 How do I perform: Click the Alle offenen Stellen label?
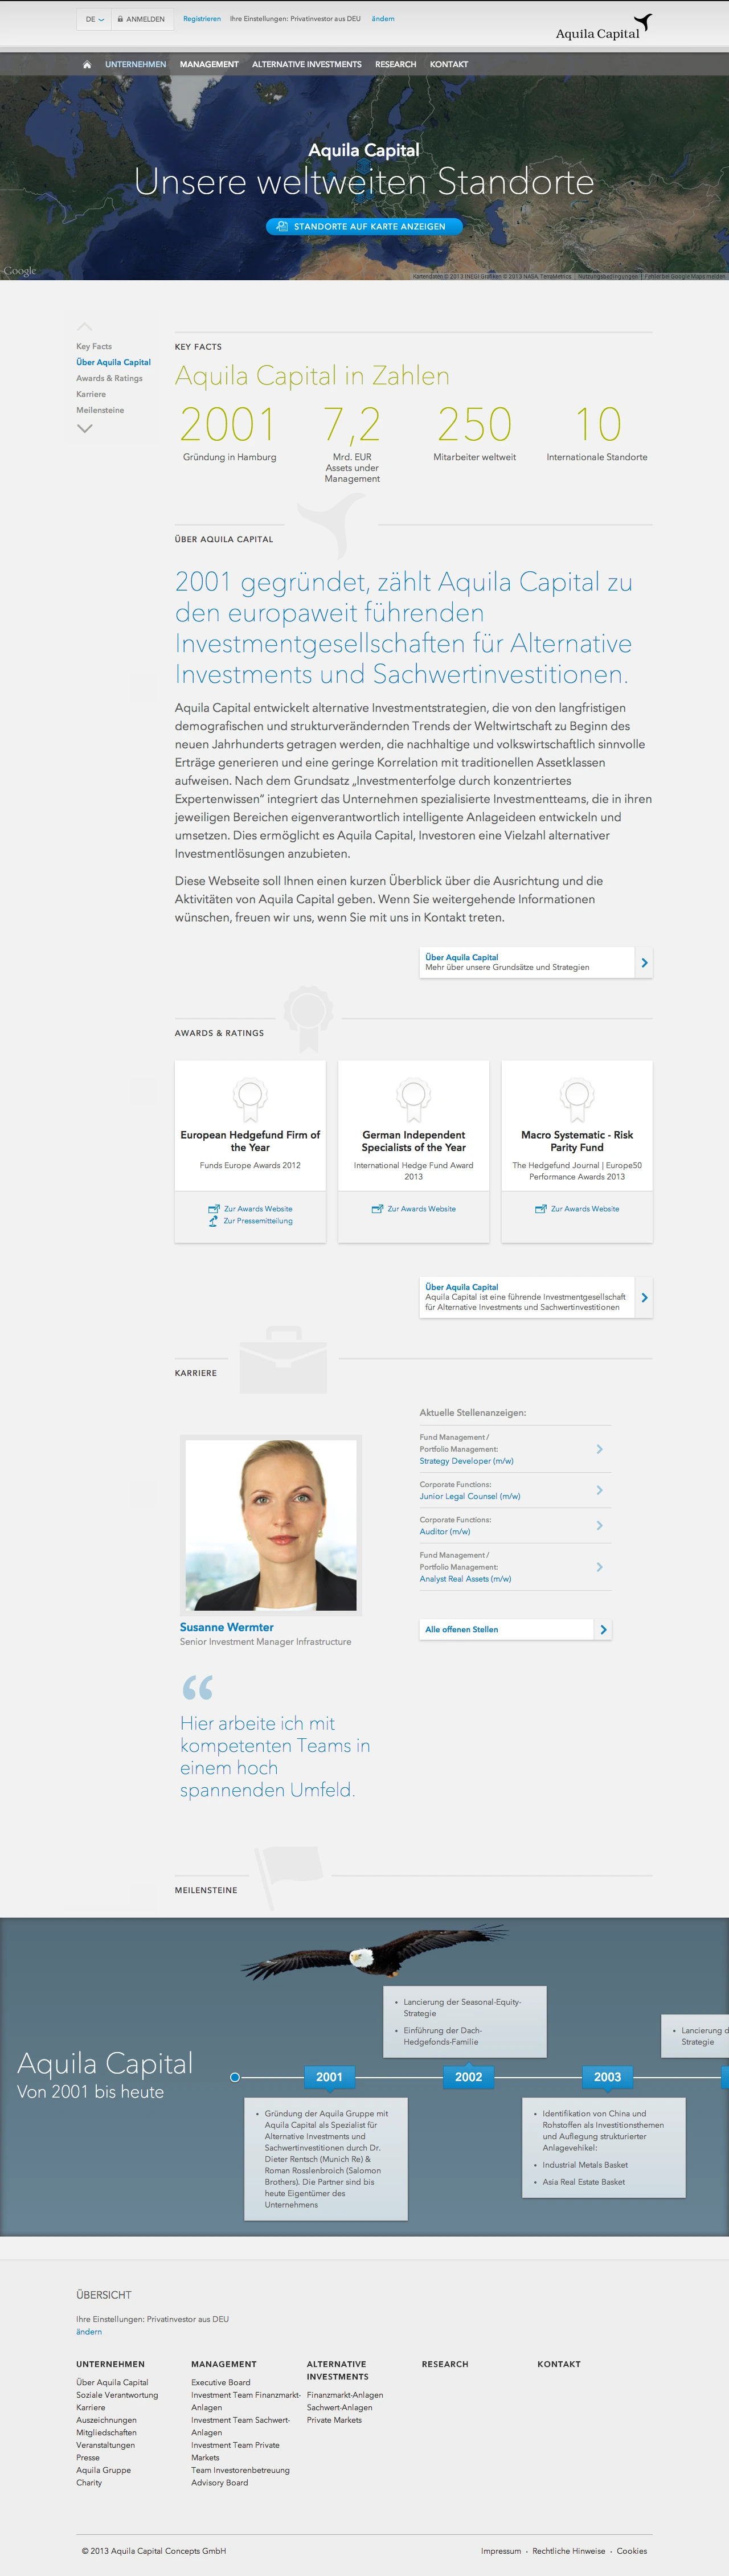coord(462,1629)
